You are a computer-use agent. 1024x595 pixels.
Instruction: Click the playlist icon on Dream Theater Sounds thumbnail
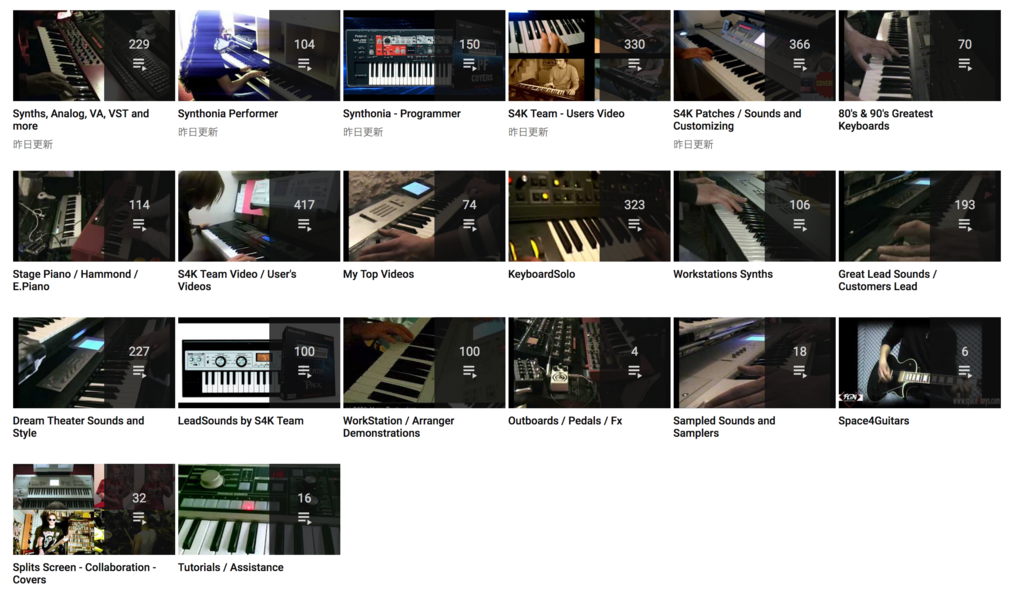click(139, 372)
